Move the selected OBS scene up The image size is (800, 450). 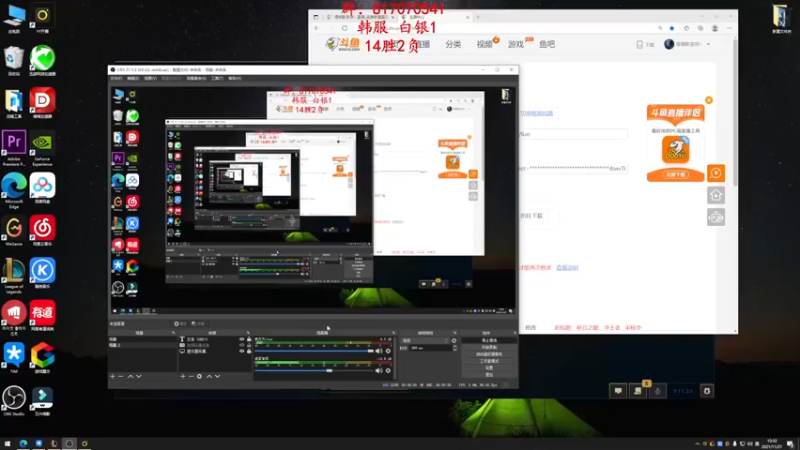(130, 377)
